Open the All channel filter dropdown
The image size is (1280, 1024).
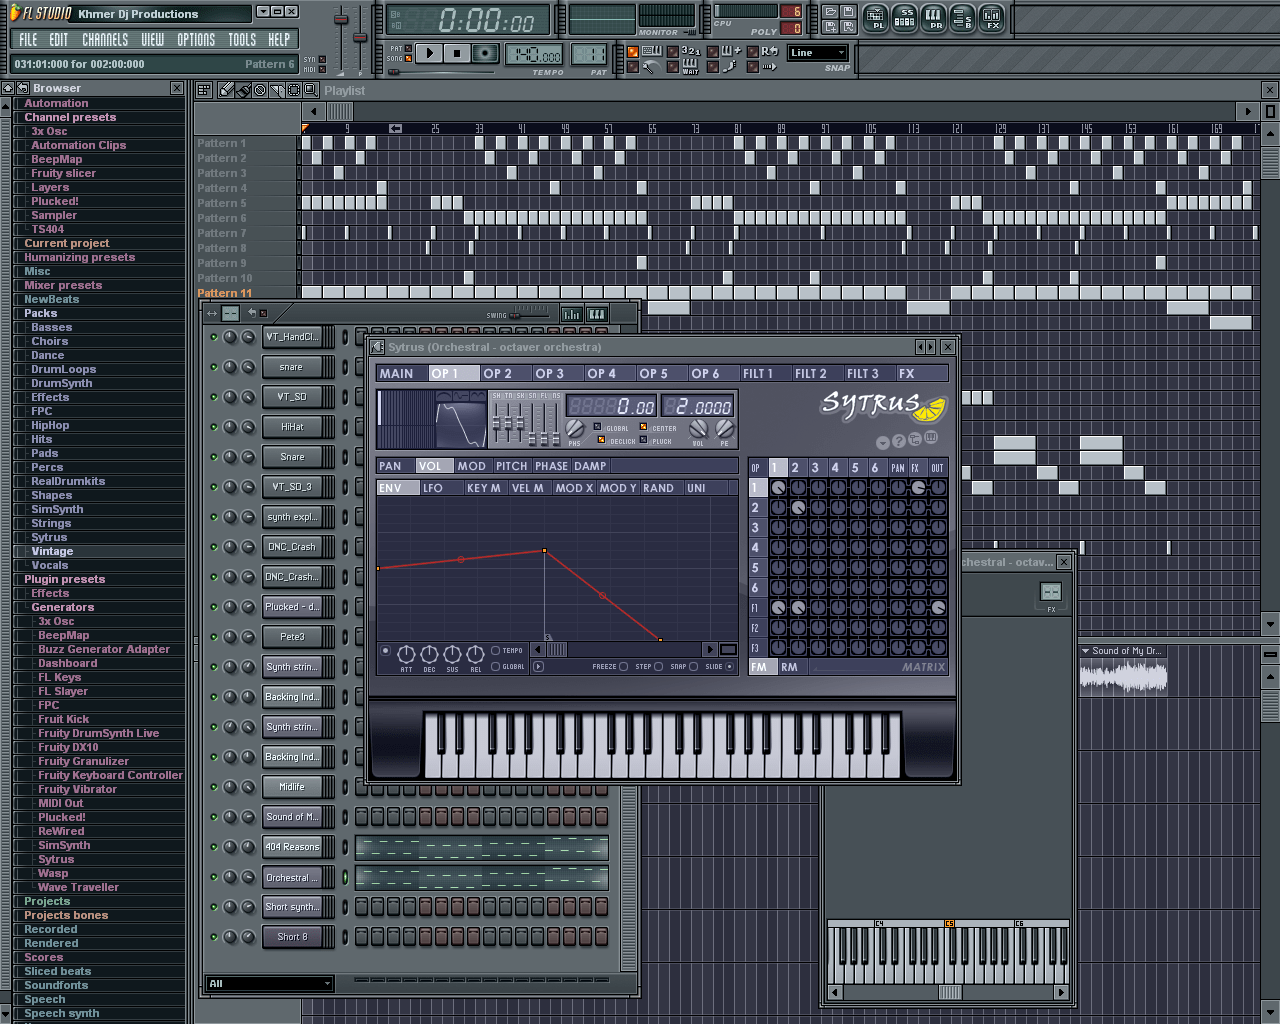268,984
